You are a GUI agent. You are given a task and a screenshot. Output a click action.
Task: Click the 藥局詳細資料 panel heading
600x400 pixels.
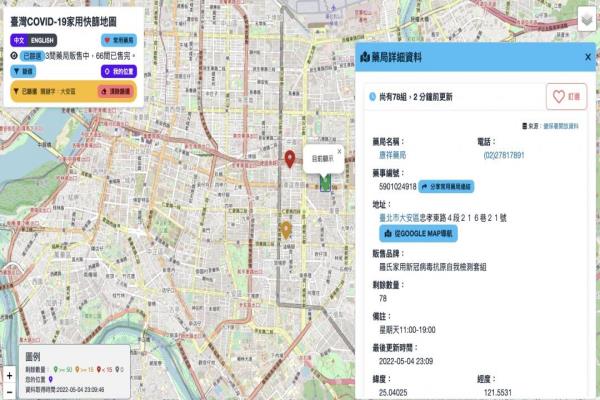point(397,57)
